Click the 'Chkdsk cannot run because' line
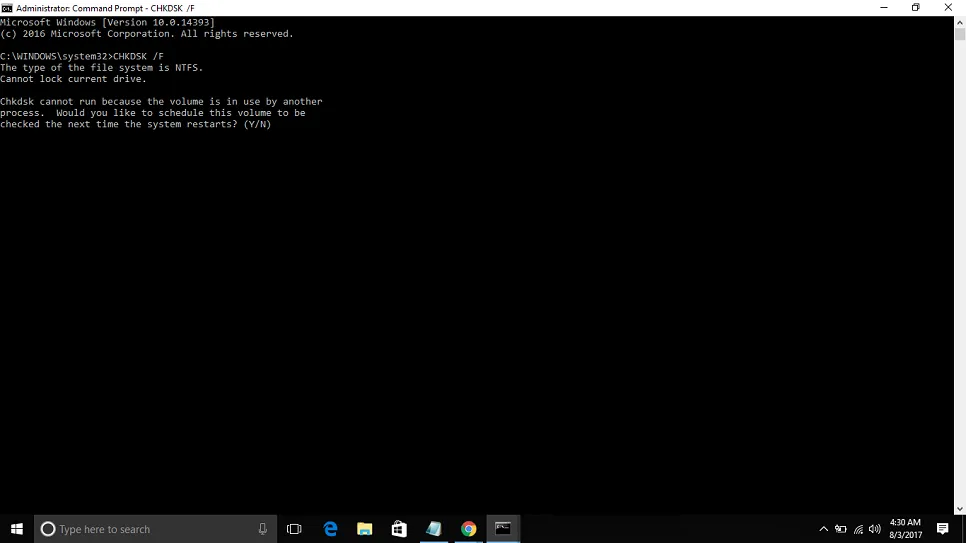Screen dimensions: 966x543 161,101
